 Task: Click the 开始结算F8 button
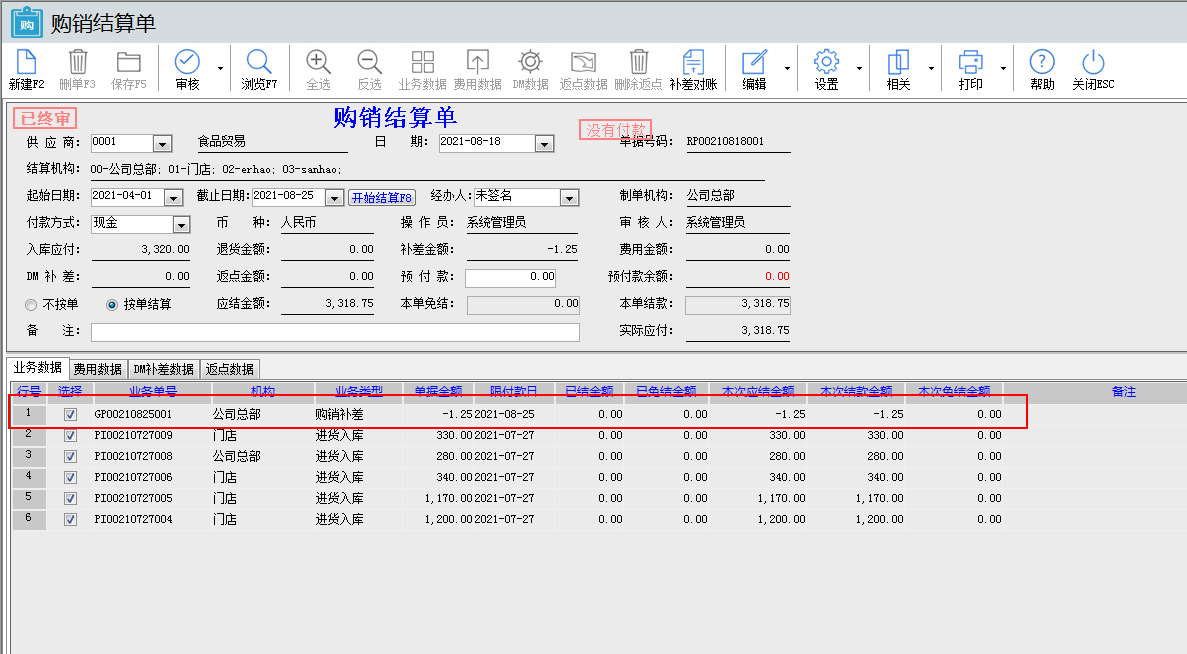(x=381, y=198)
